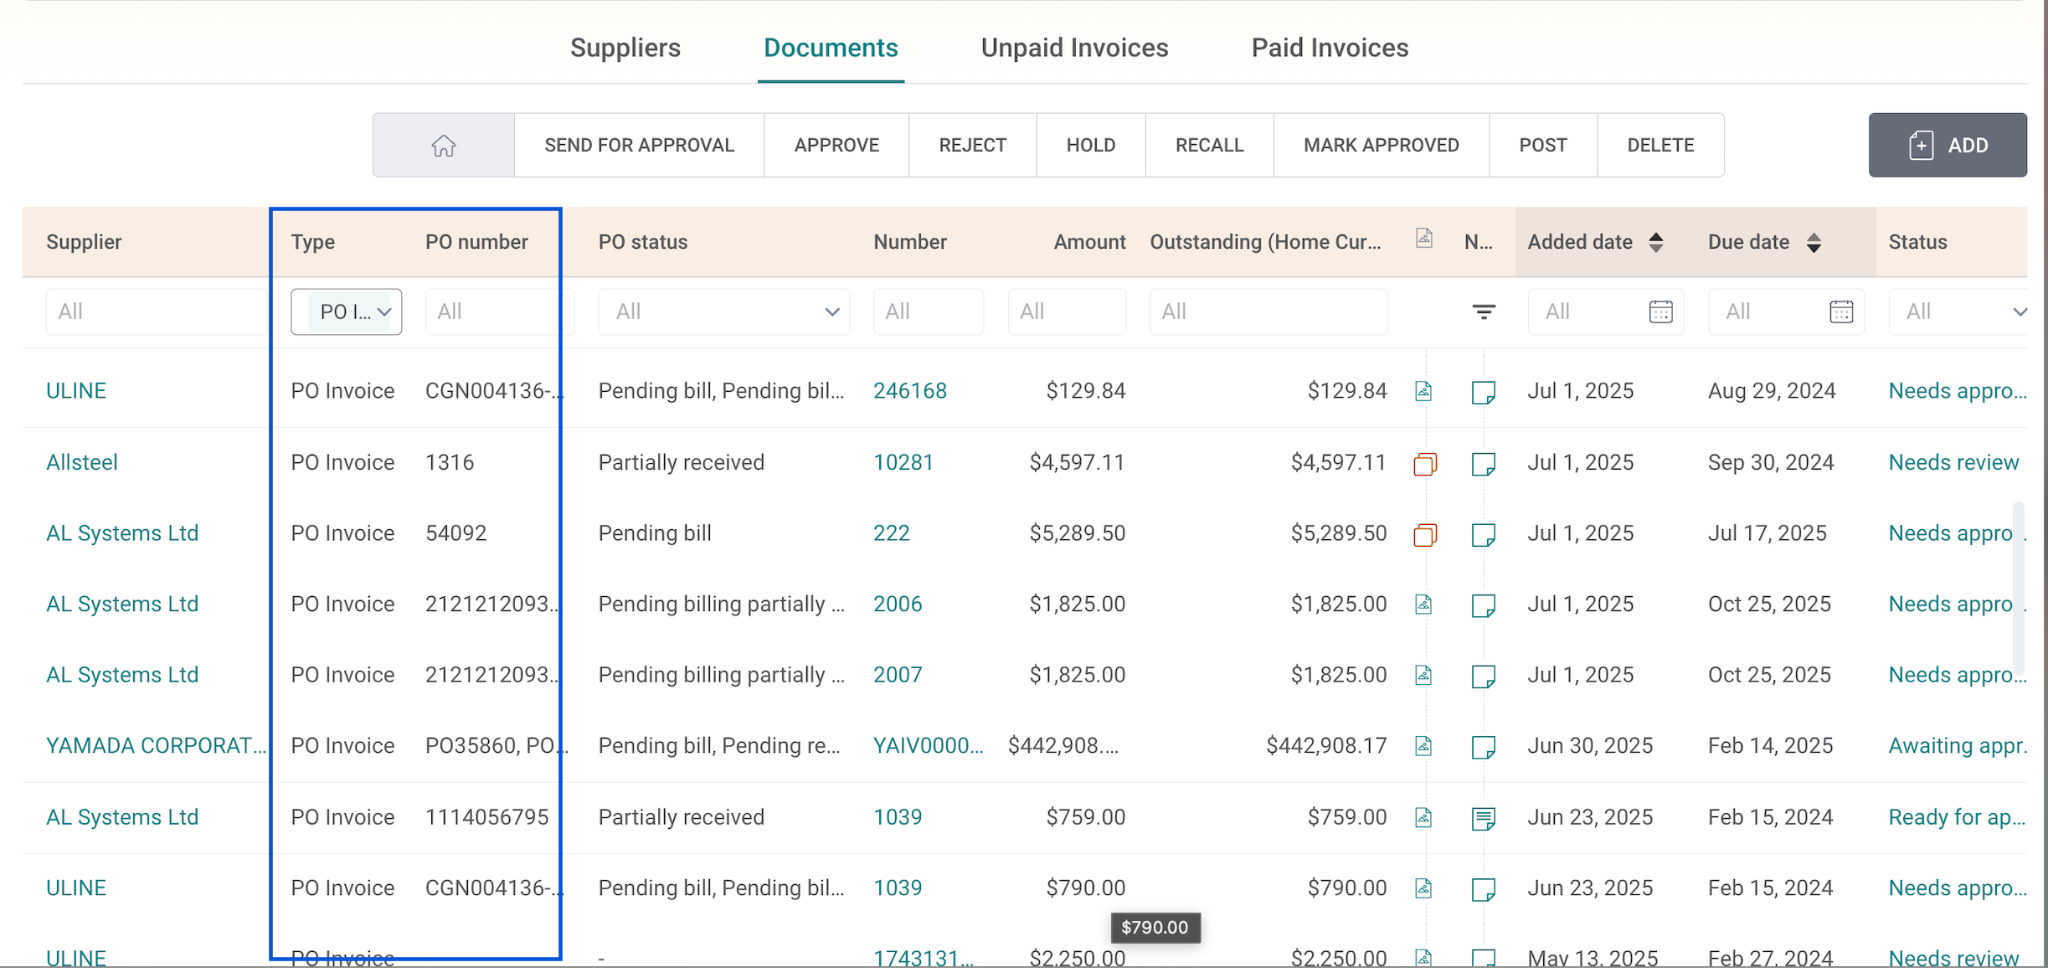Click the RECALL button
This screenshot has width=2048, height=968.
(x=1210, y=145)
